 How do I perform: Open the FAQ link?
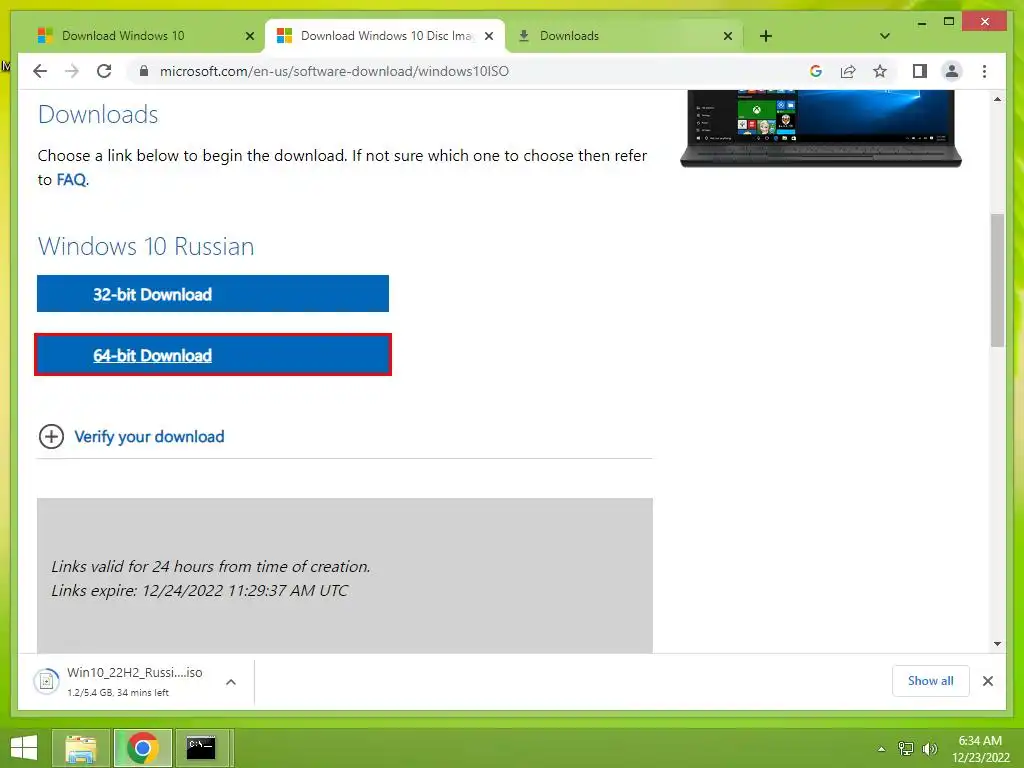(x=71, y=180)
